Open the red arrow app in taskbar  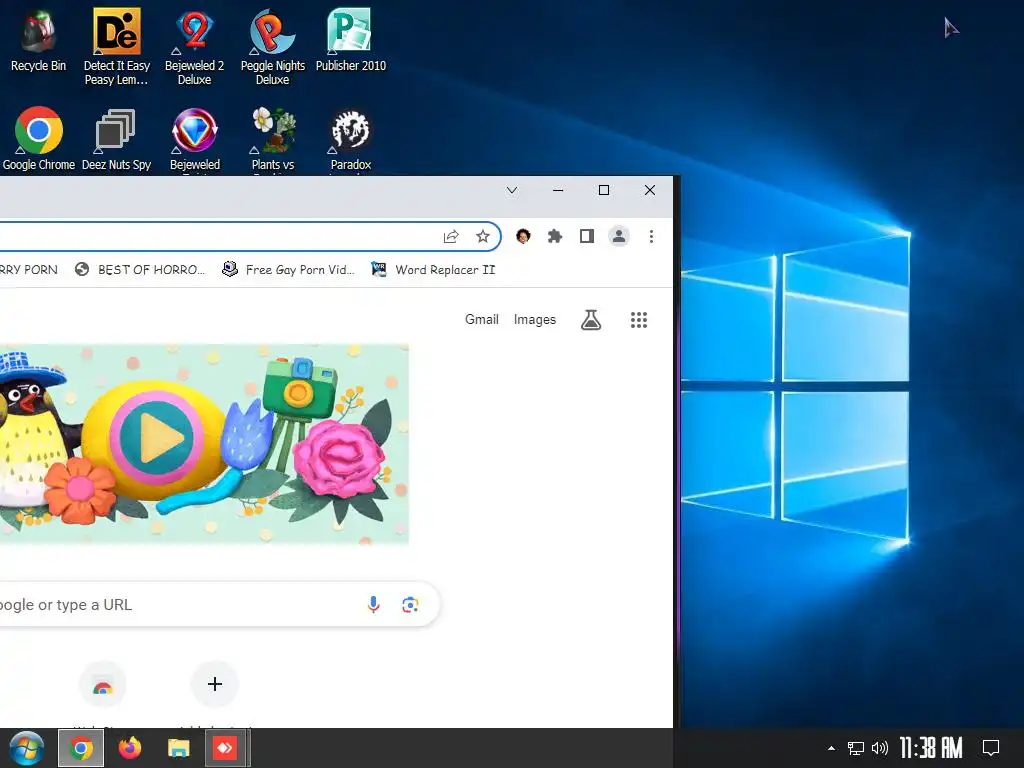pos(226,748)
